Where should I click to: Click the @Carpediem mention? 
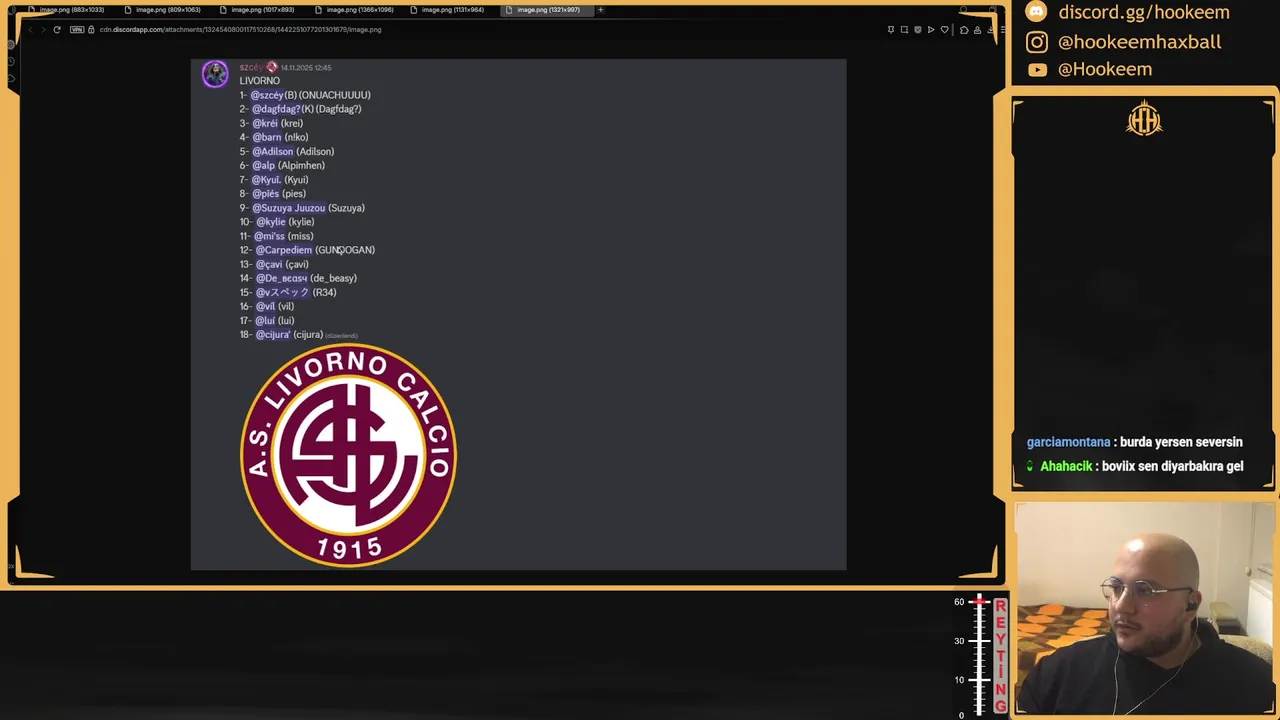(x=284, y=250)
